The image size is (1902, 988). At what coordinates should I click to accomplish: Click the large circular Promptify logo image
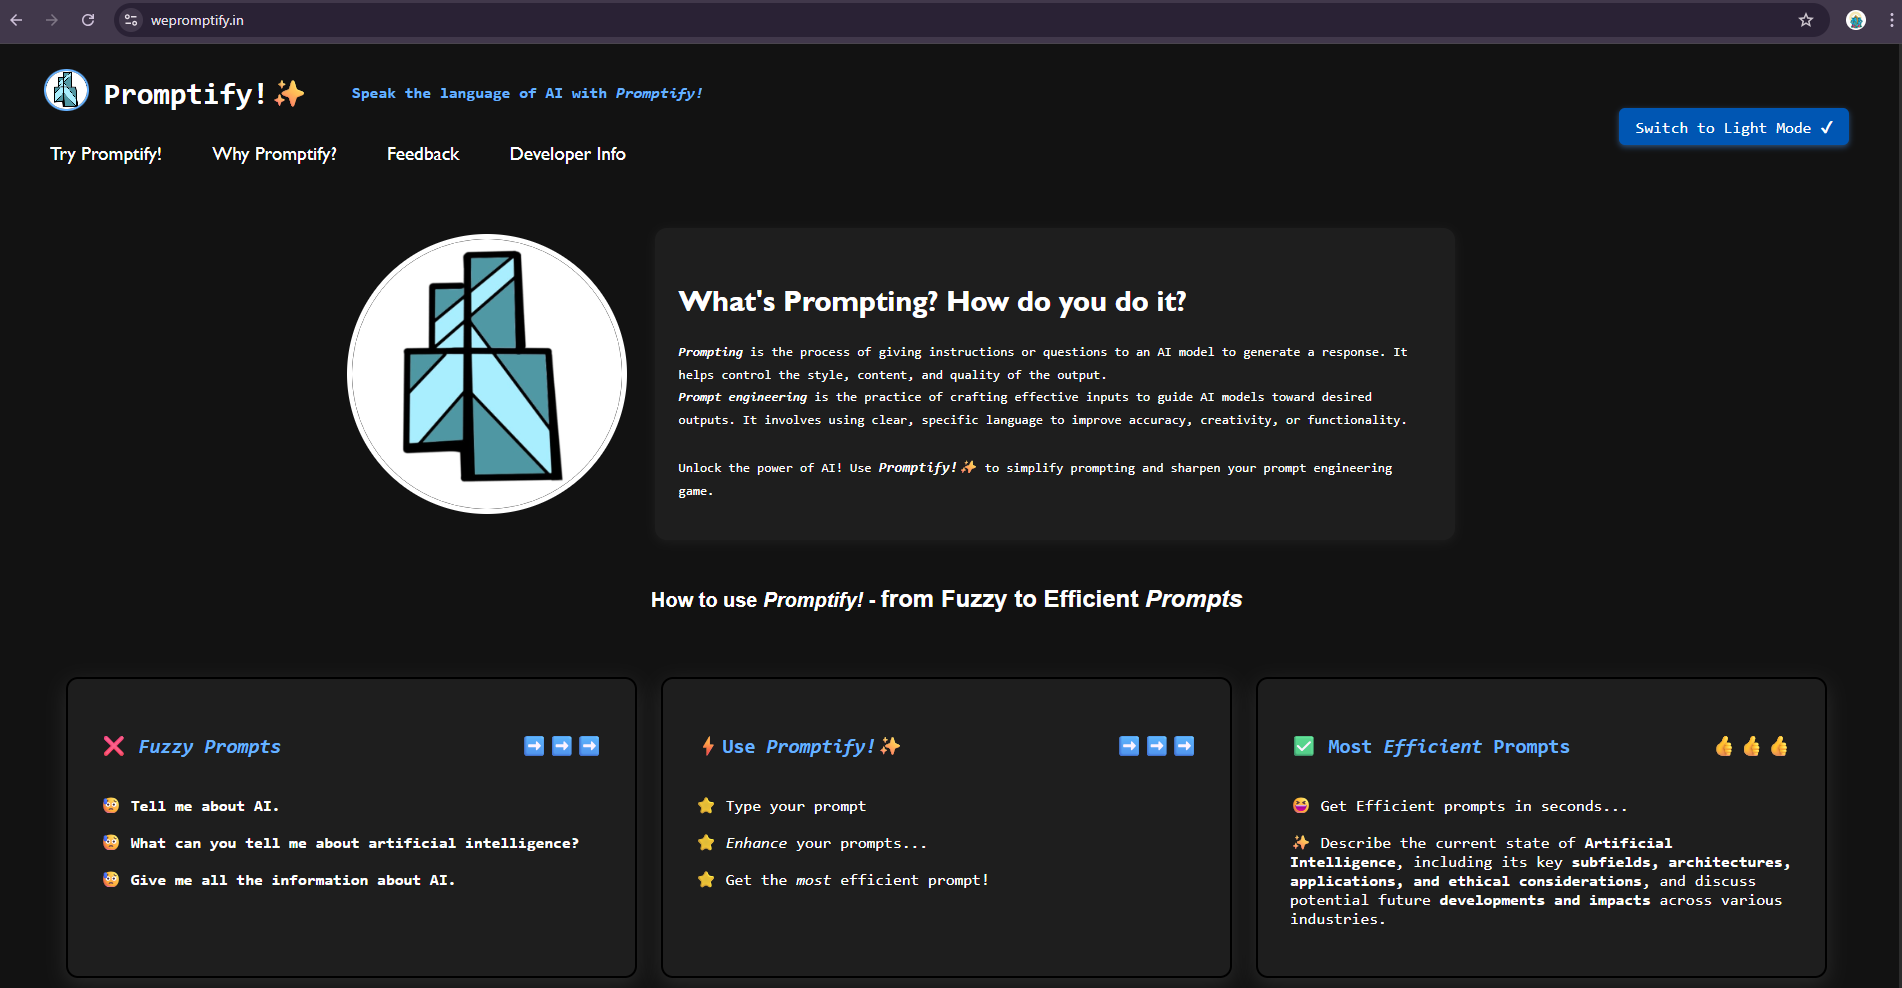coord(487,374)
